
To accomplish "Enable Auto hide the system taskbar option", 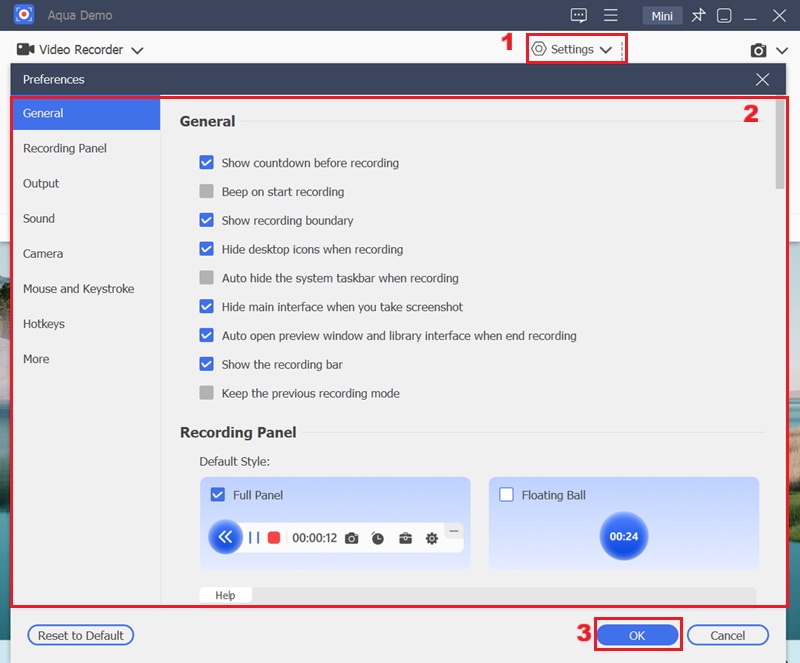I will 207,278.
